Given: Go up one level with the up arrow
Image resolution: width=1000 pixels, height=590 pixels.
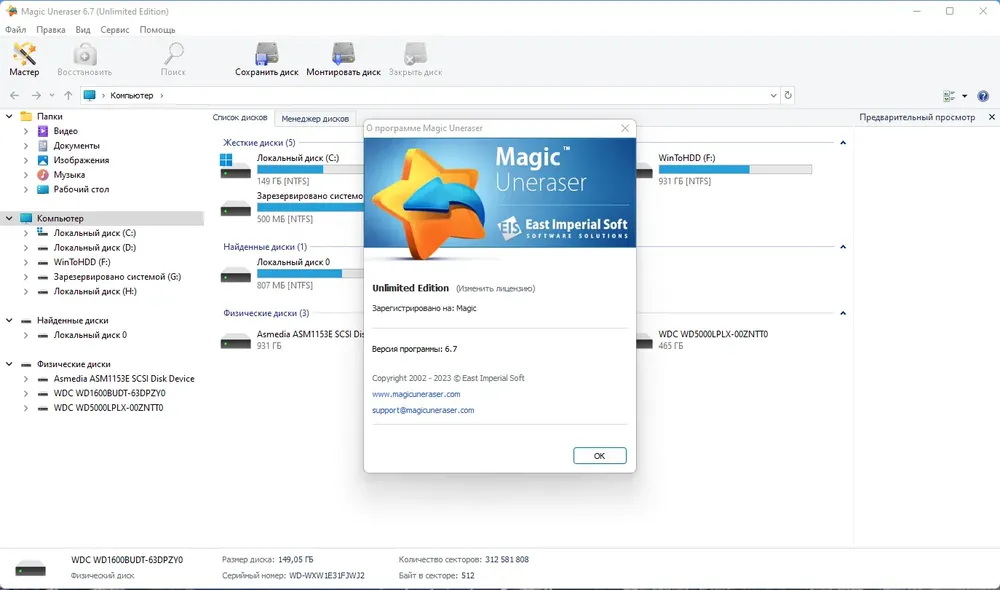Looking at the screenshot, I should 68,95.
